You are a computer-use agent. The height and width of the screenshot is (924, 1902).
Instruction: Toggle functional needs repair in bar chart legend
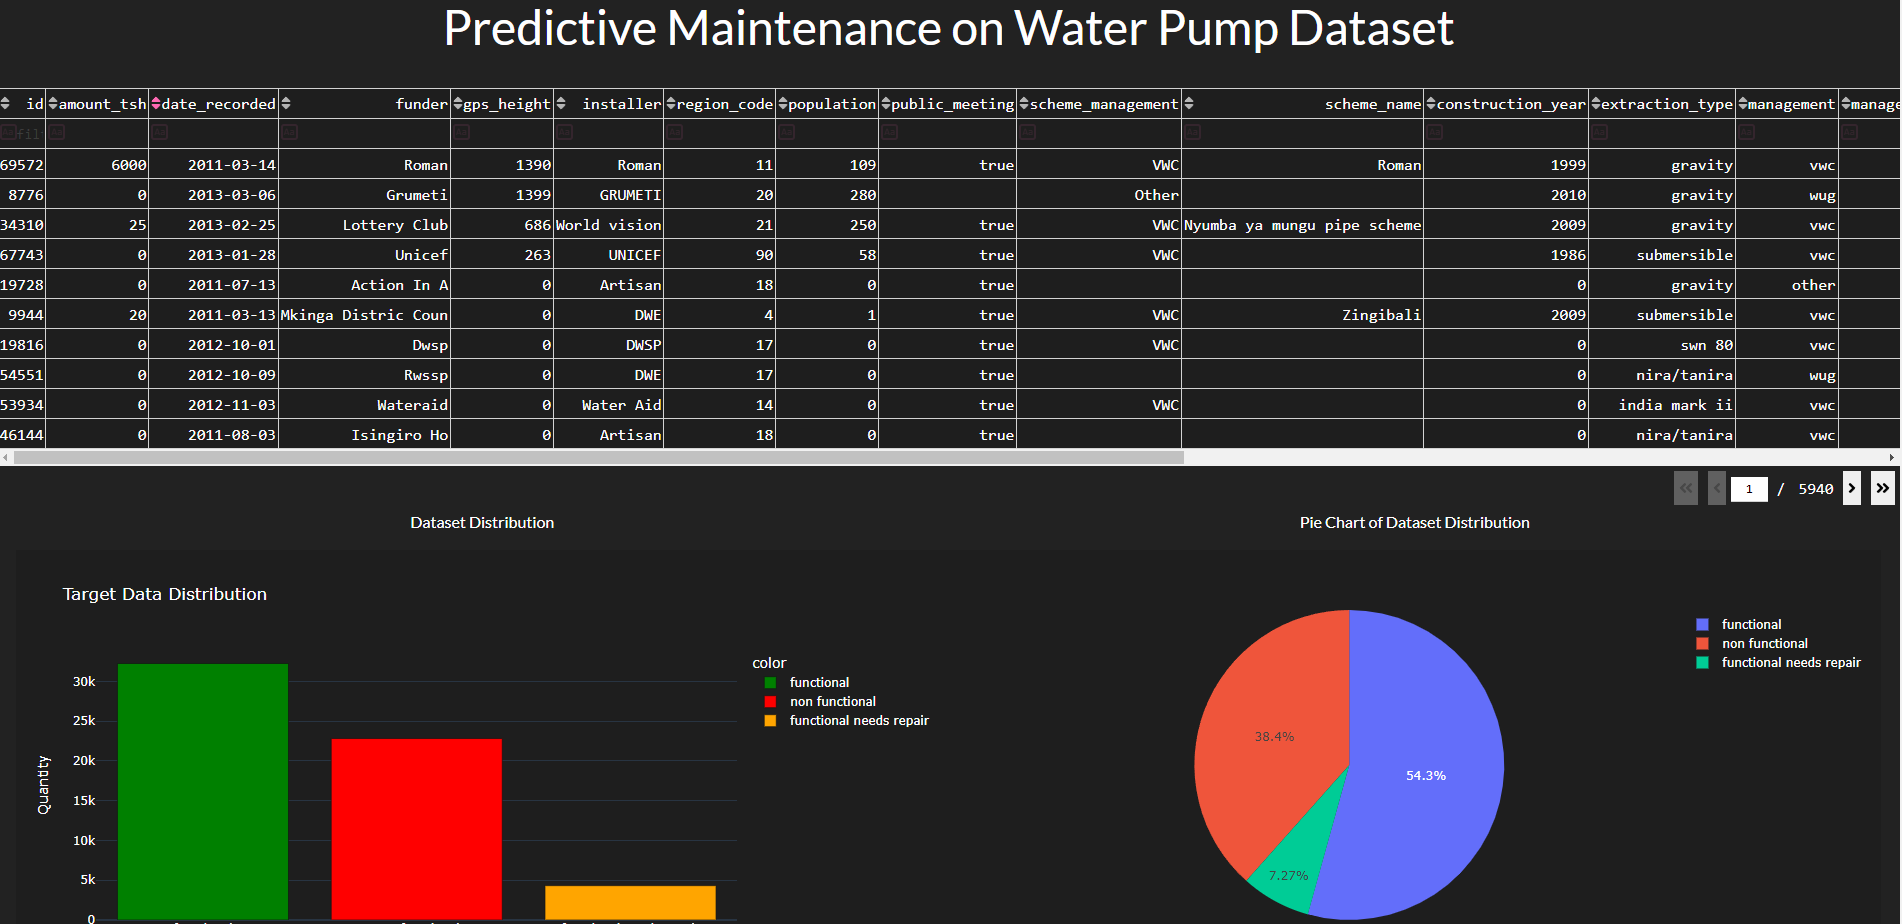[857, 720]
